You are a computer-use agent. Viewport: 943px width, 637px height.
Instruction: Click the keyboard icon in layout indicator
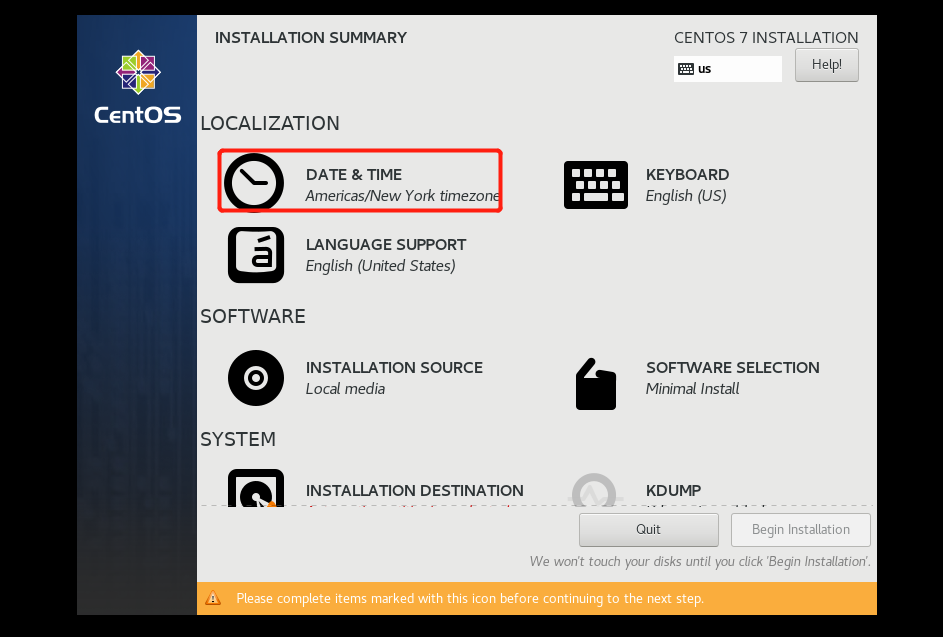pos(686,69)
